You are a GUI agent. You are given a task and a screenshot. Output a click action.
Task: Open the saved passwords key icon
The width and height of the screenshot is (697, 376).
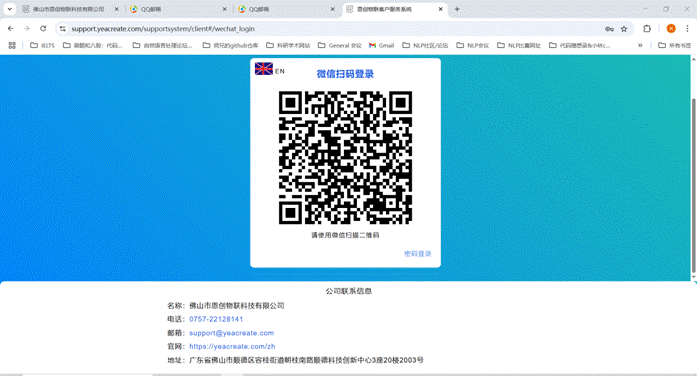click(609, 29)
